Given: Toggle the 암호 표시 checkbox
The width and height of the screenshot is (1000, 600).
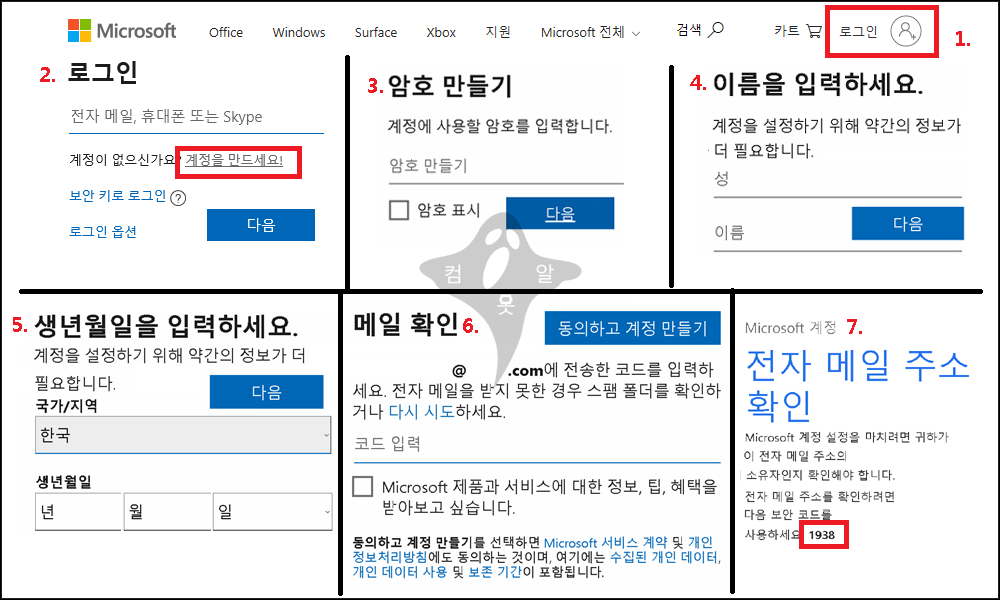Looking at the screenshot, I should point(399,210).
